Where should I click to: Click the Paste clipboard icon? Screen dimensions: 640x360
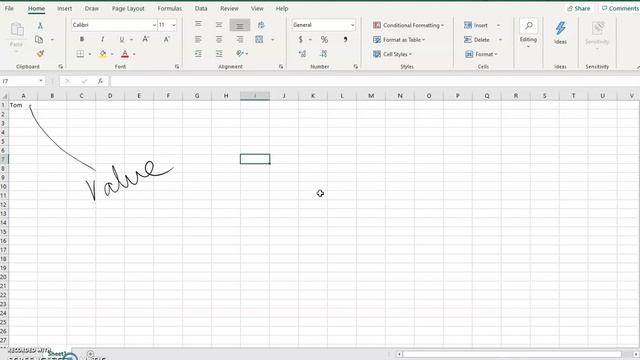coord(17,29)
